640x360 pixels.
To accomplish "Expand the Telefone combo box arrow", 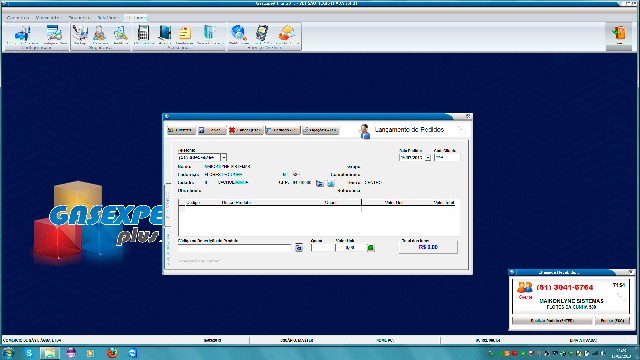I will [x=224, y=157].
